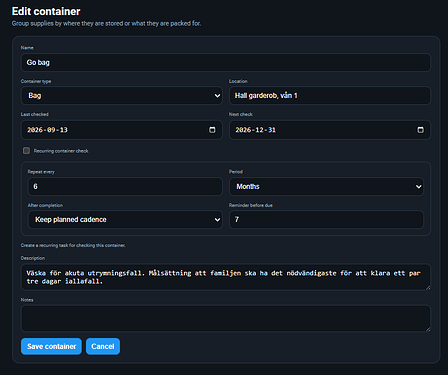Click inside the Description text area
Viewport: 448px width, 375px height.
click(x=226, y=277)
